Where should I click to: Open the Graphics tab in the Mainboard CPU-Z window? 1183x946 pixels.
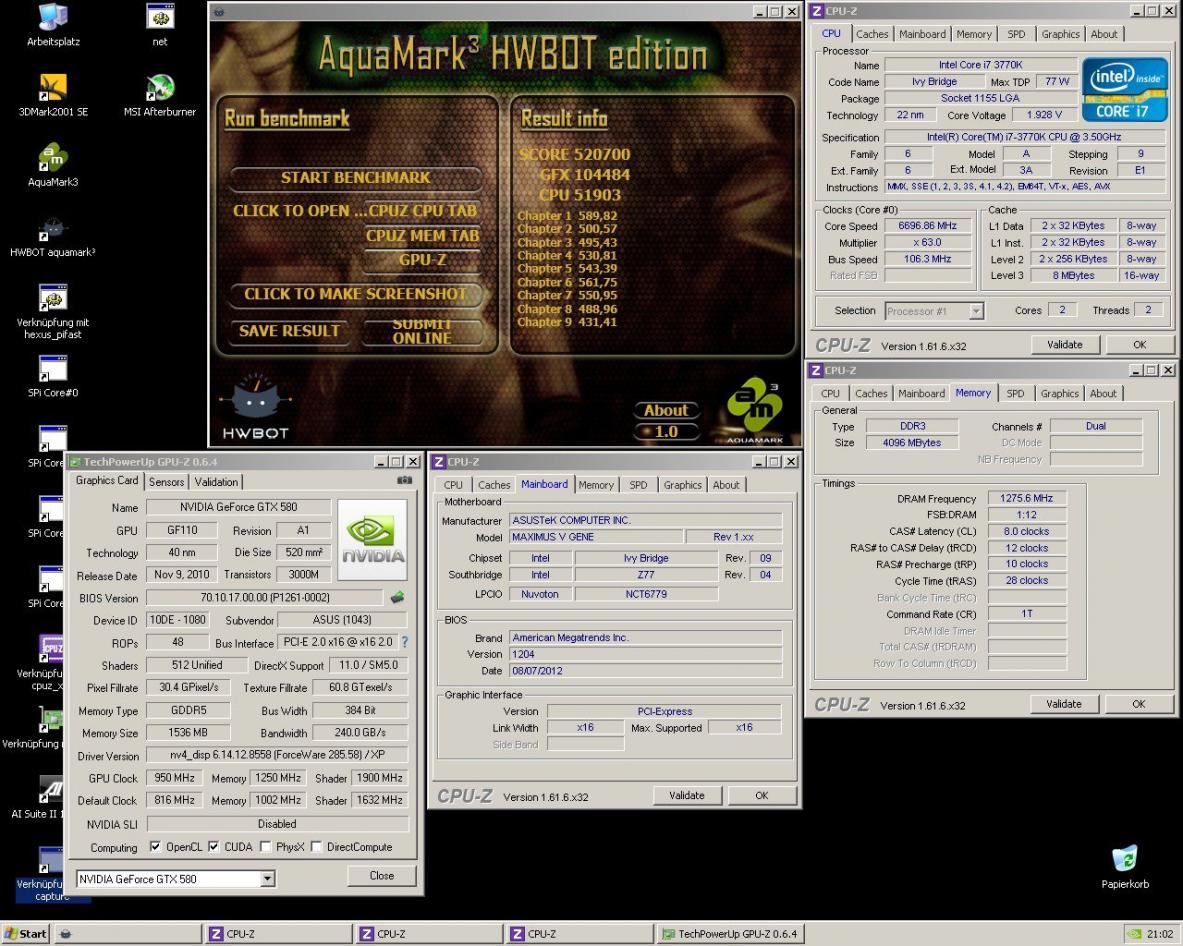682,484
